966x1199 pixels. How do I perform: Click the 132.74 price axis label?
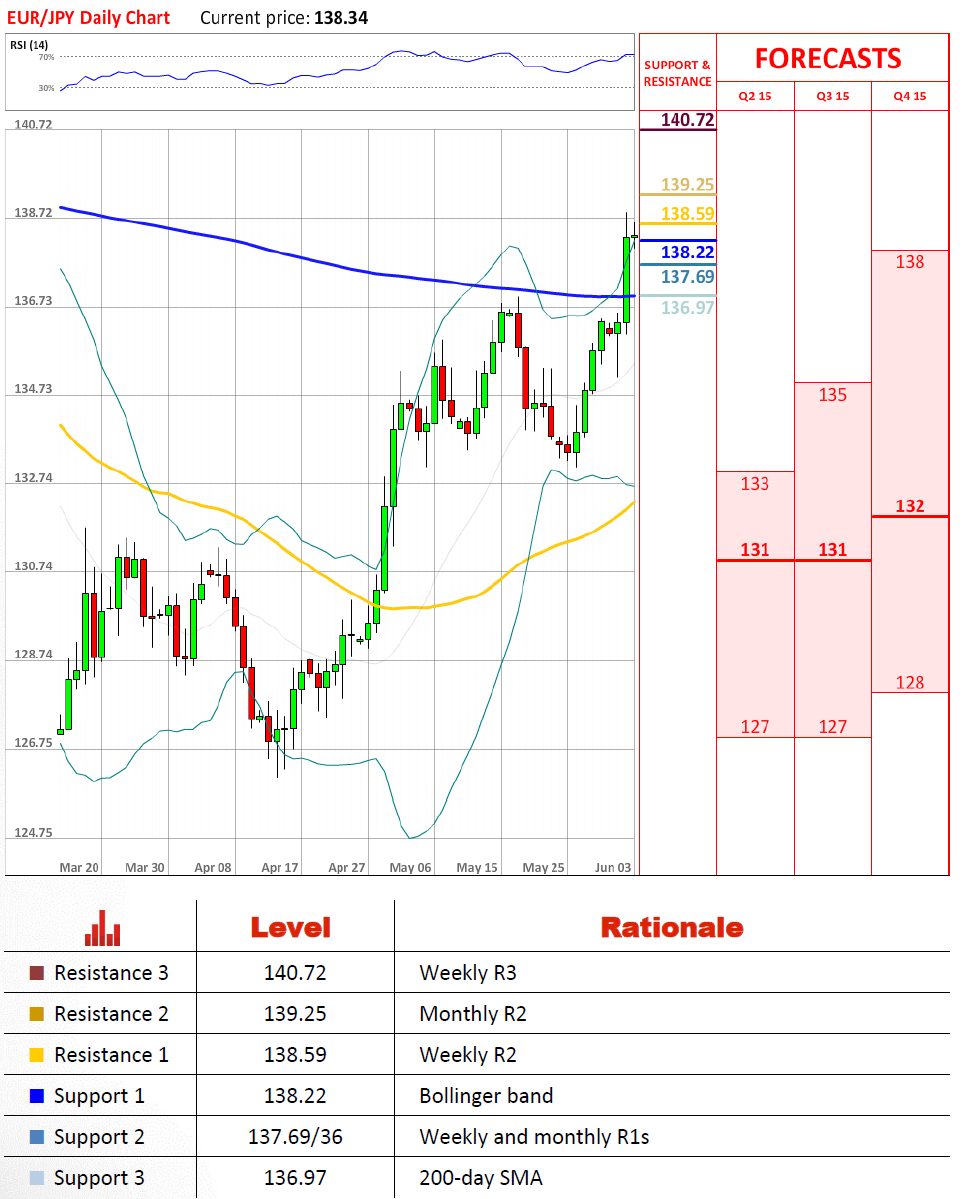[34, 478]
